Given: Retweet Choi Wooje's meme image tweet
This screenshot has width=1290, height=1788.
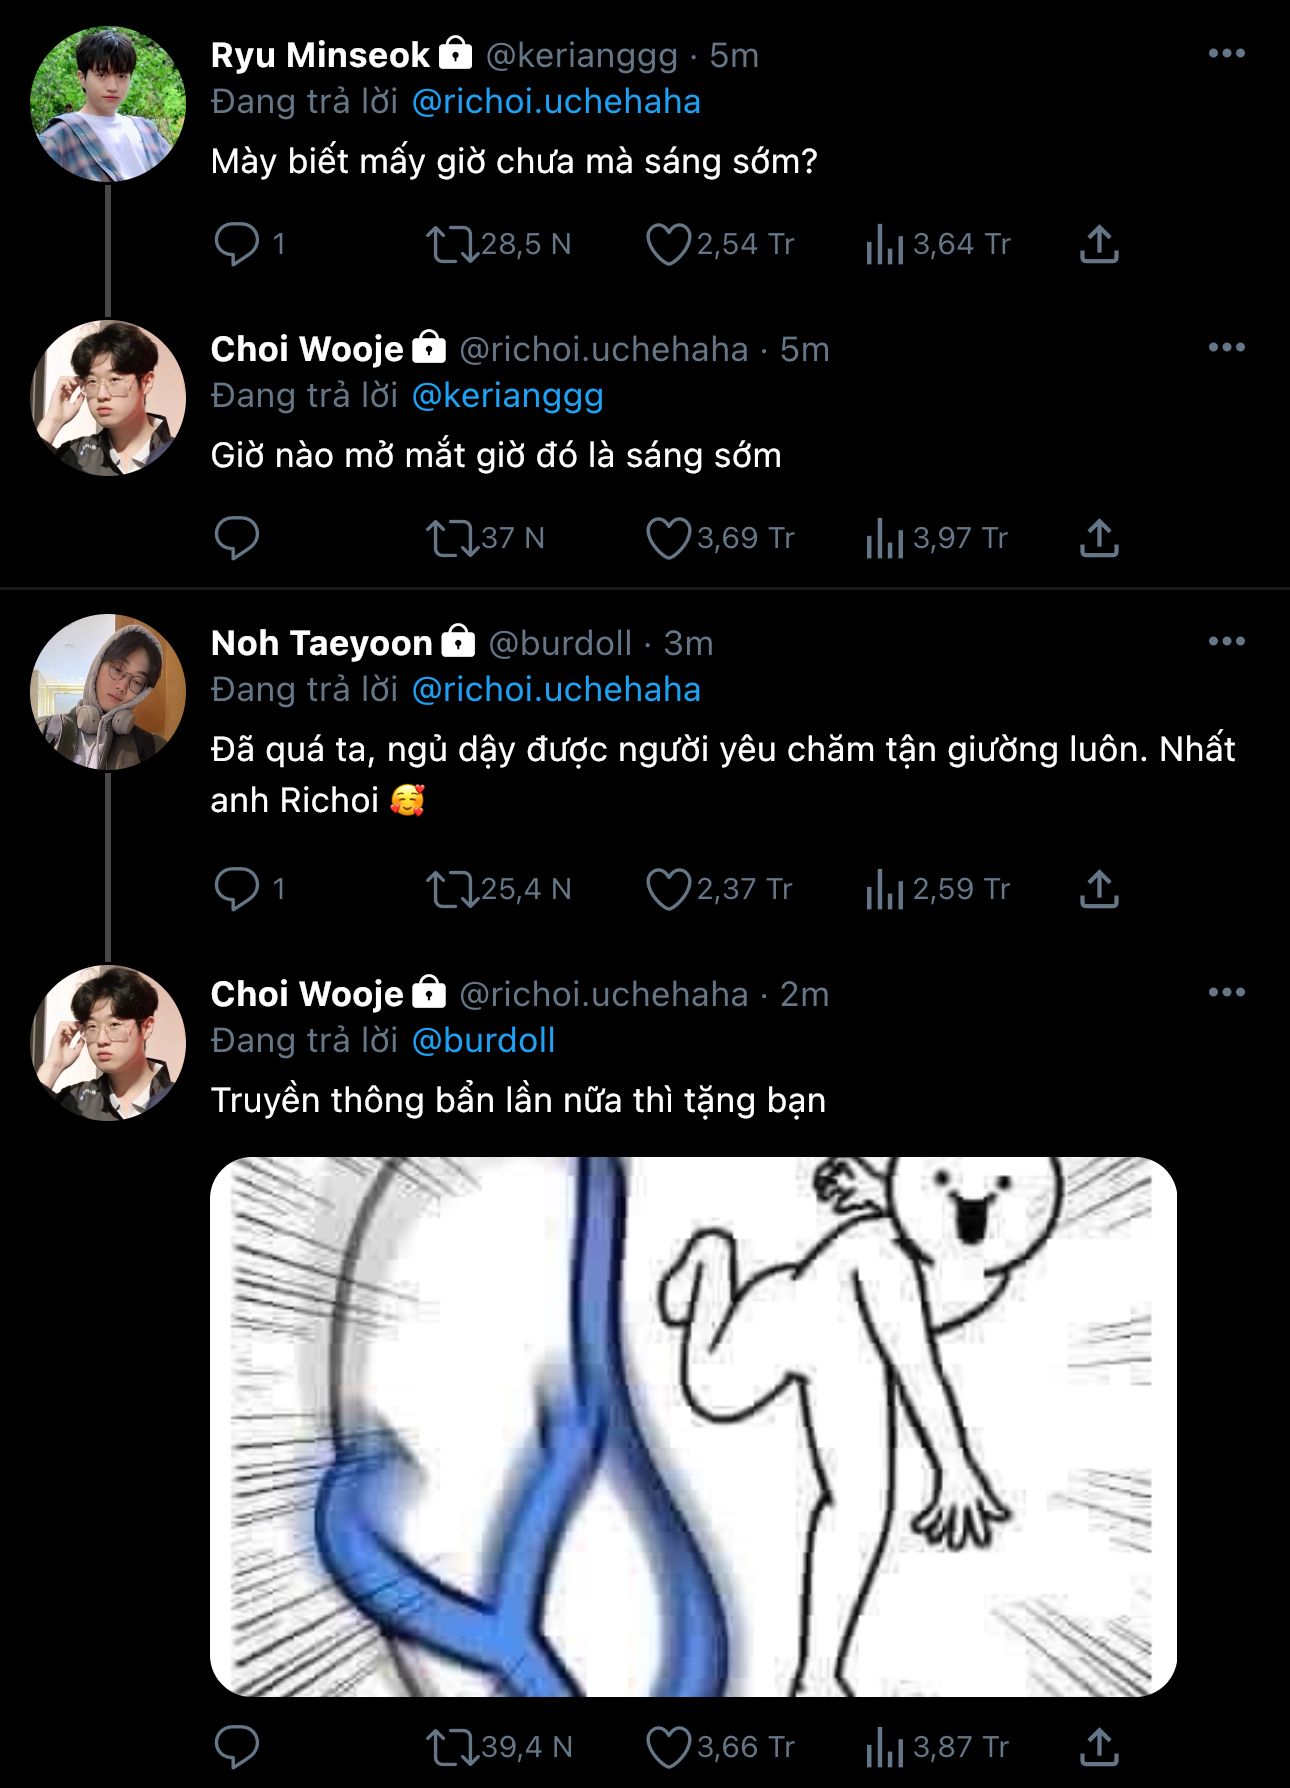Looking at the screenshot, I should (452, 1747).
